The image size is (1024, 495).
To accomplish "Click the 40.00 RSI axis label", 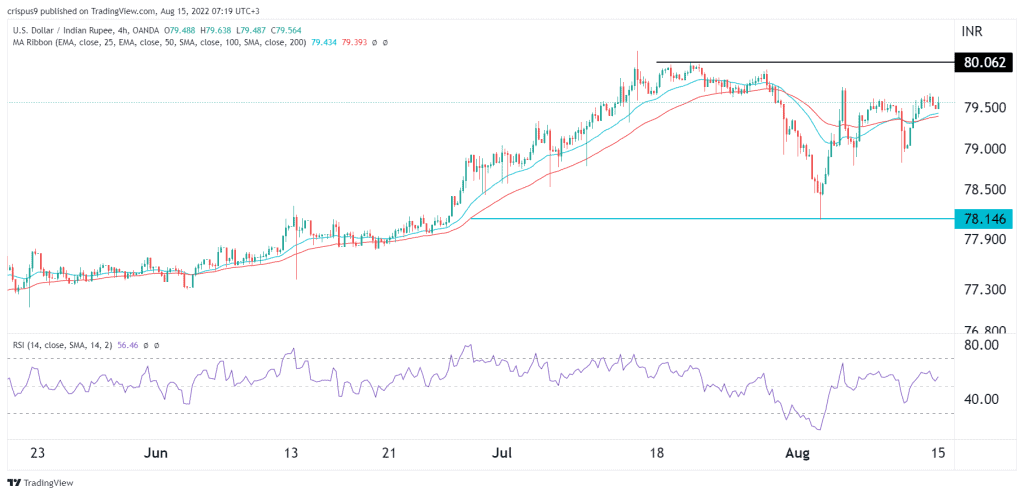I will click(x=981, y=399).
